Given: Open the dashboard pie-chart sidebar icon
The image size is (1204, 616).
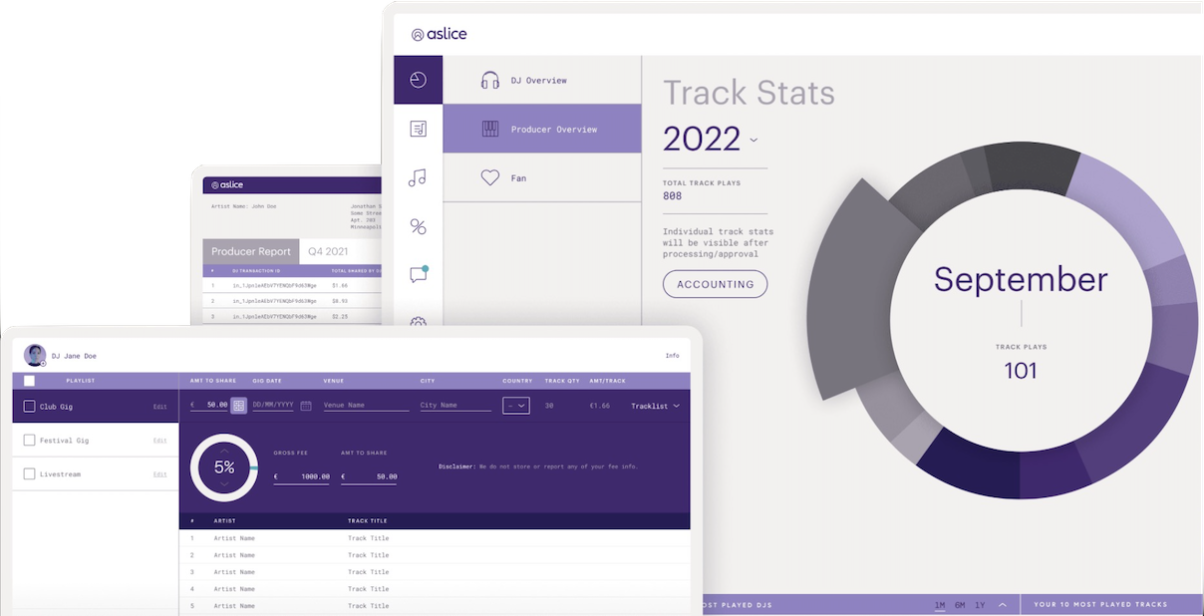Looking at the screenshot, I should (418, 80).
